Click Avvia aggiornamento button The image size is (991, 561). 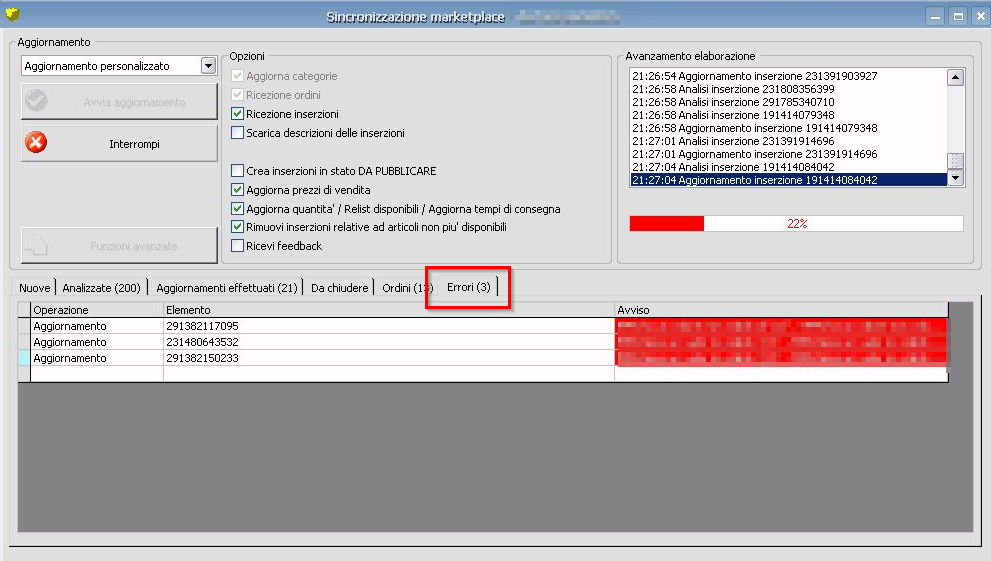(119, 101)
